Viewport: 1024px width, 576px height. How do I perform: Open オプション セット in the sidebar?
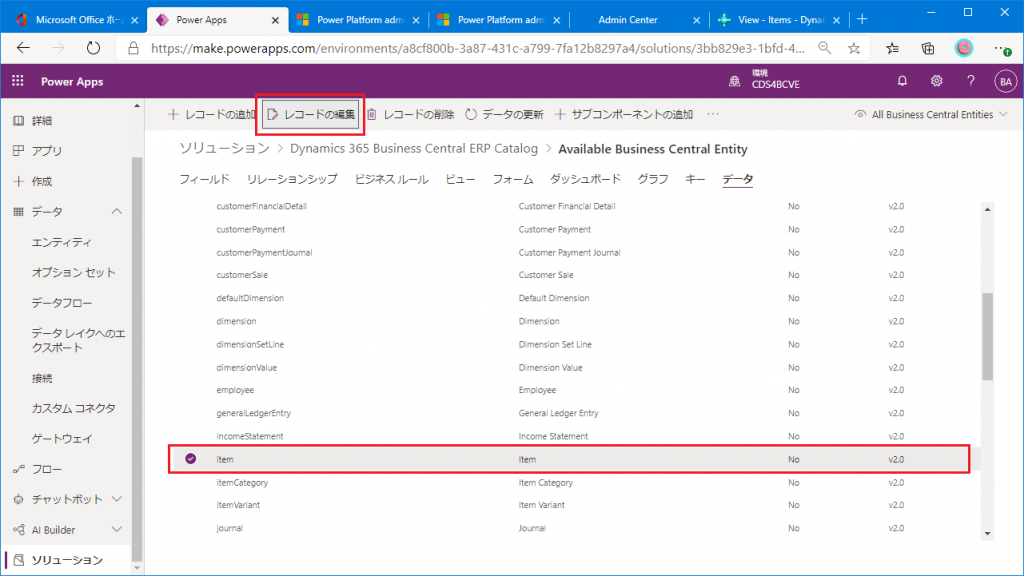click(x=73, y=272)
